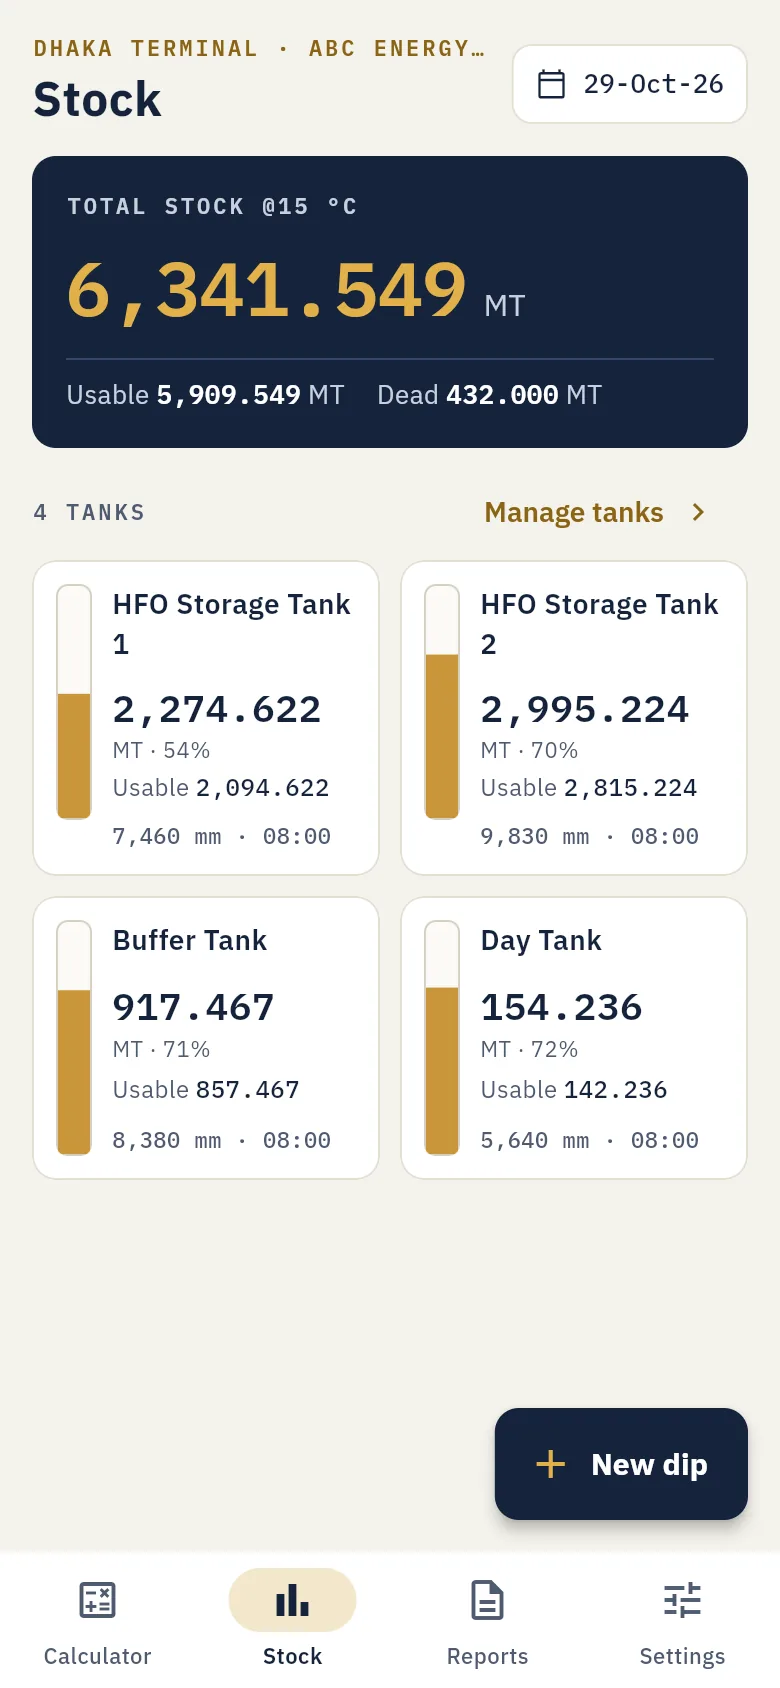Start a New dip entry
This screenshot has width=780, height=1688.
tap(621, 1464)
